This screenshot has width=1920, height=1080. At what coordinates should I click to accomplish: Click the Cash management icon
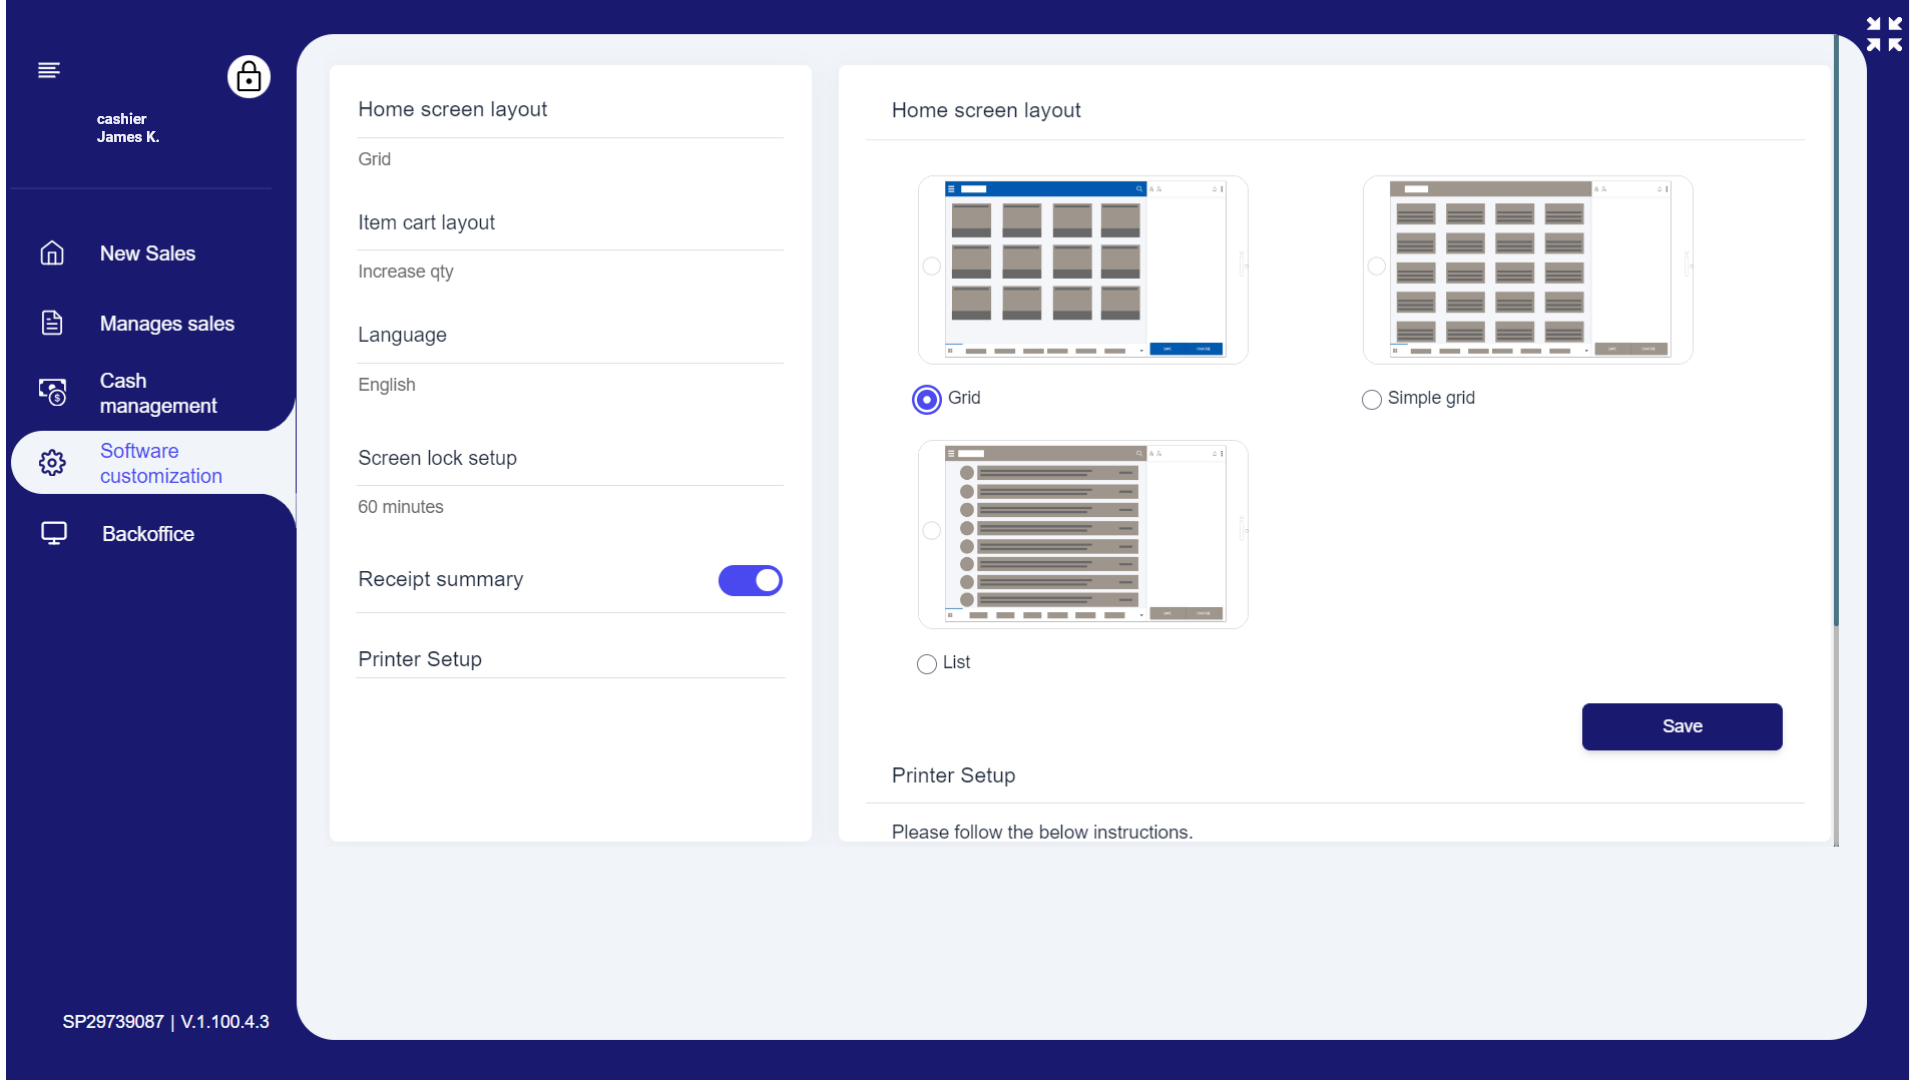pos(52,392)
